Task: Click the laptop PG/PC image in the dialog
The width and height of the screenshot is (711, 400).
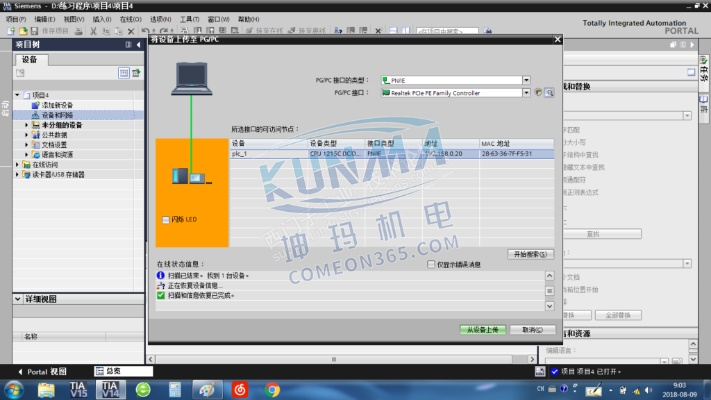Action: pyautogui.click(x=192, y=78)
